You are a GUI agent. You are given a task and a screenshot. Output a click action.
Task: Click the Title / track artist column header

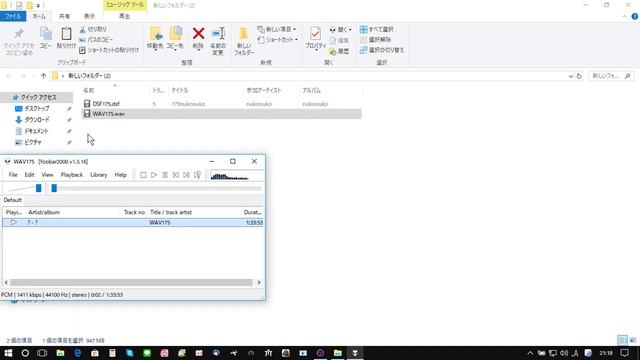[171, 212]
